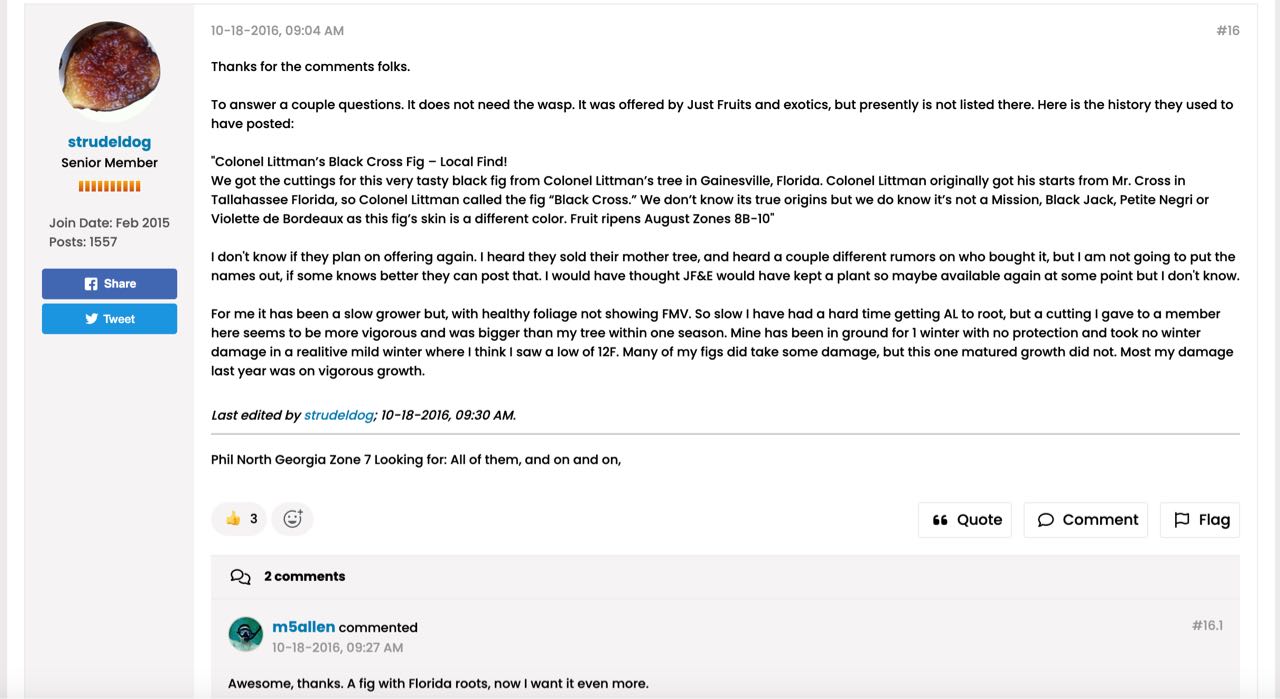
Task: Click the thumbs up reaction on the post
Action: pyautogui.click(x=239, y=519)
